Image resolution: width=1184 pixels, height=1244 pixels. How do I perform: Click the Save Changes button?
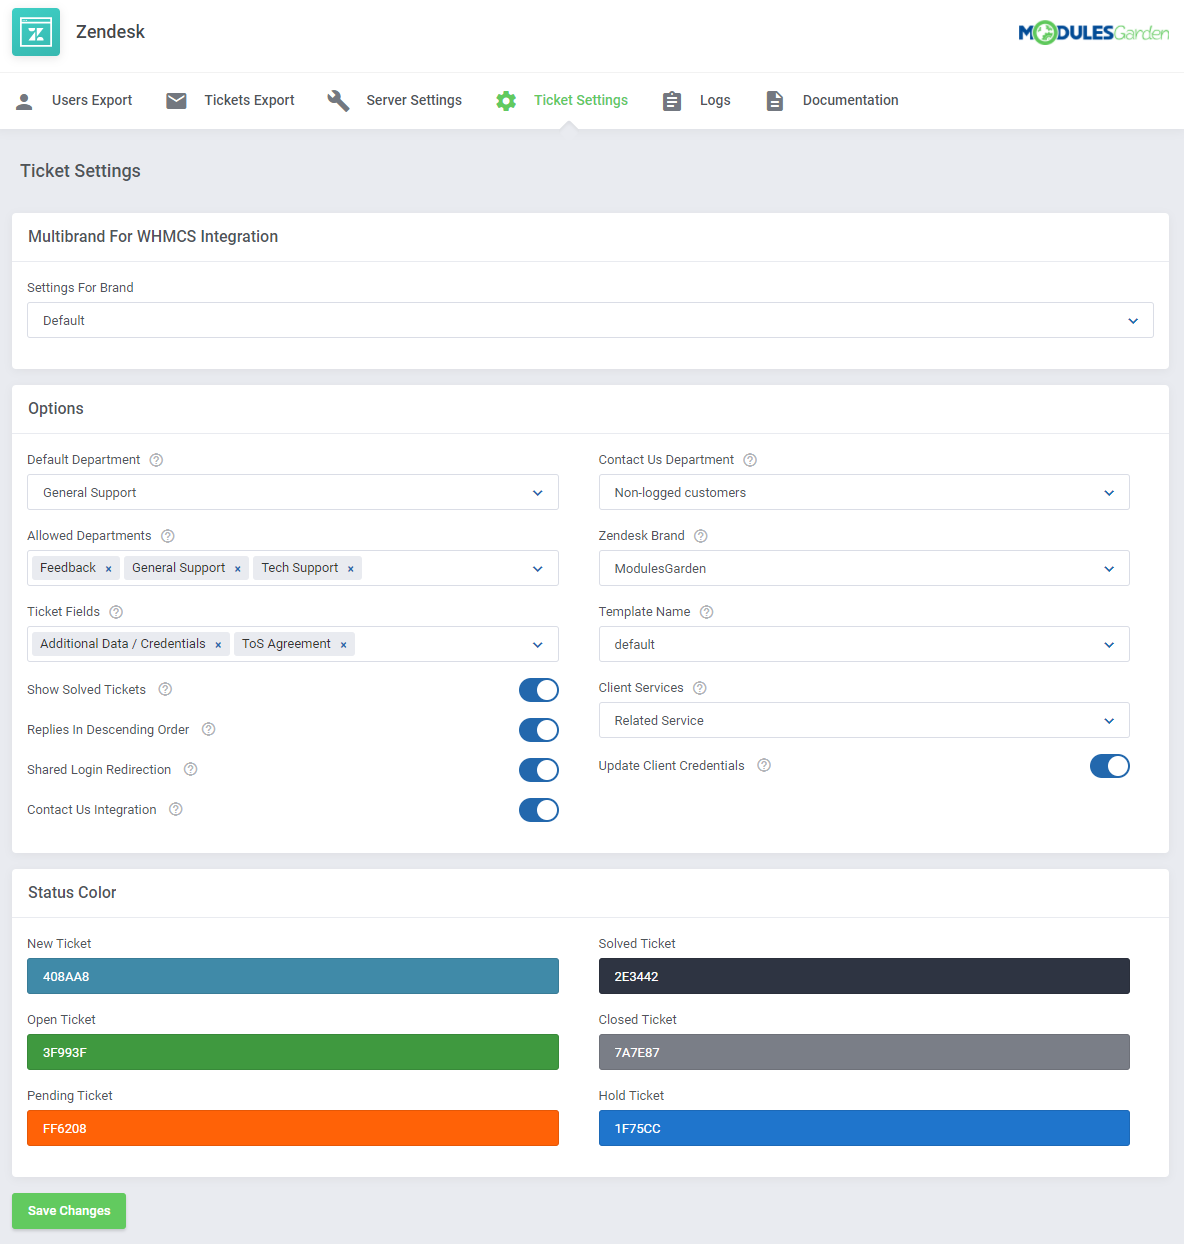68,1211
